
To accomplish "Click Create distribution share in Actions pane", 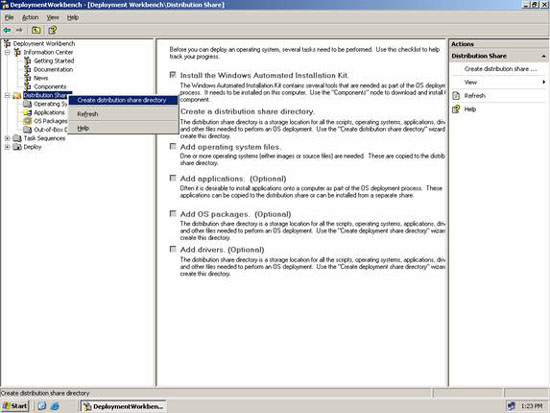I will coord(501,69).
